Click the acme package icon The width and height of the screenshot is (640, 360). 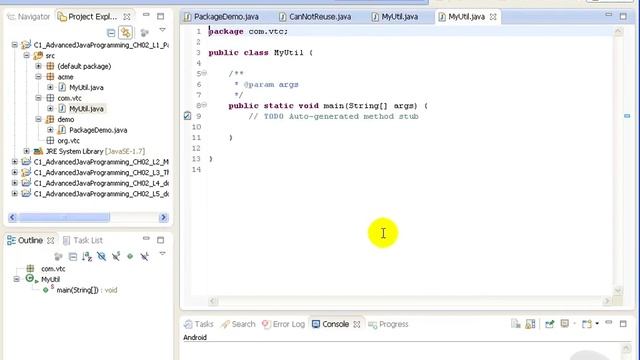point(50,77)
